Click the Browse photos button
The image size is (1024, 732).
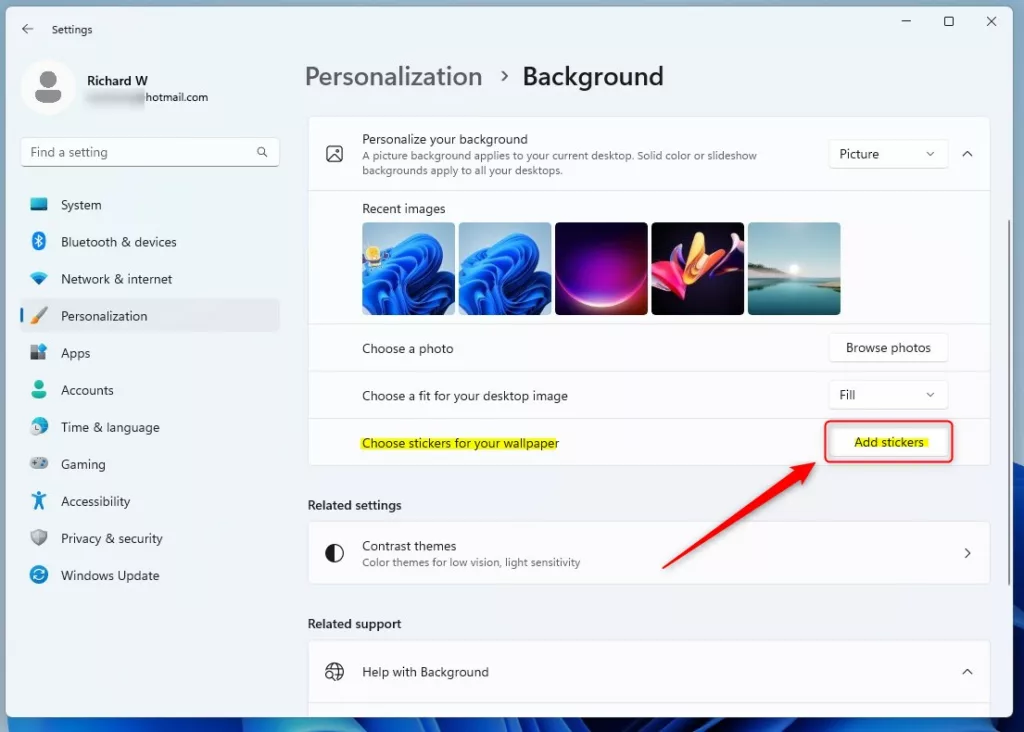coord(888,347)
